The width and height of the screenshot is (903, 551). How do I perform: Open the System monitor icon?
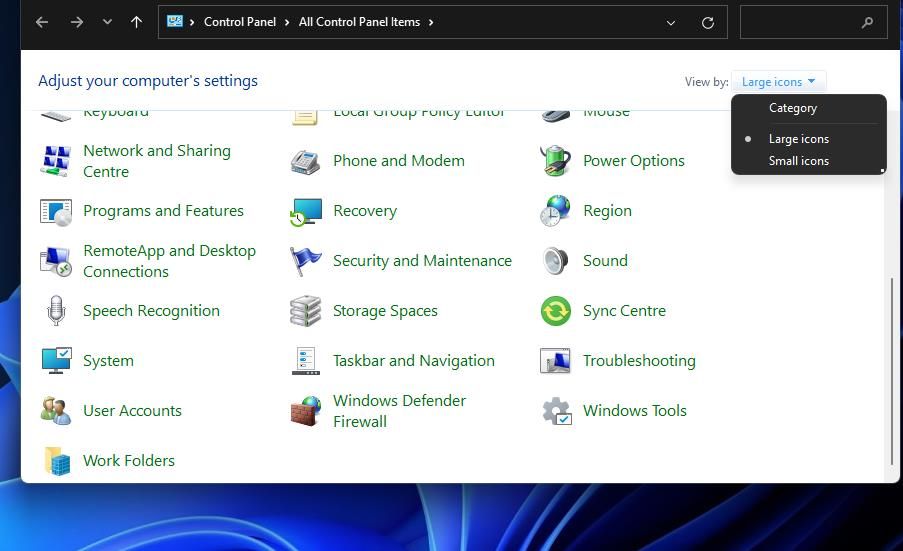click(56, 361)
